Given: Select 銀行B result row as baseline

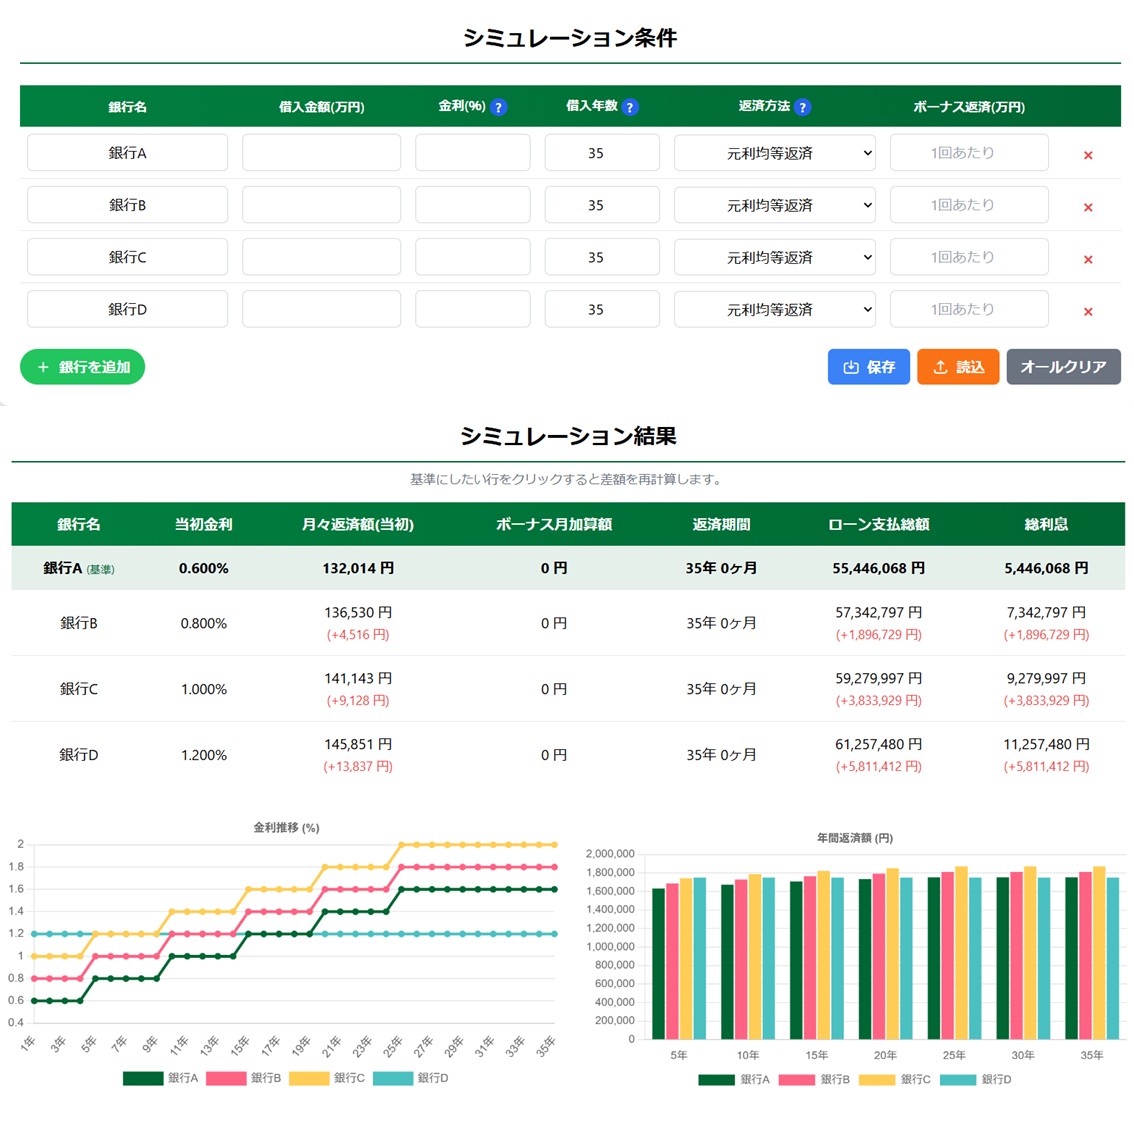Looking at the screenshot, I should (567, 623).
